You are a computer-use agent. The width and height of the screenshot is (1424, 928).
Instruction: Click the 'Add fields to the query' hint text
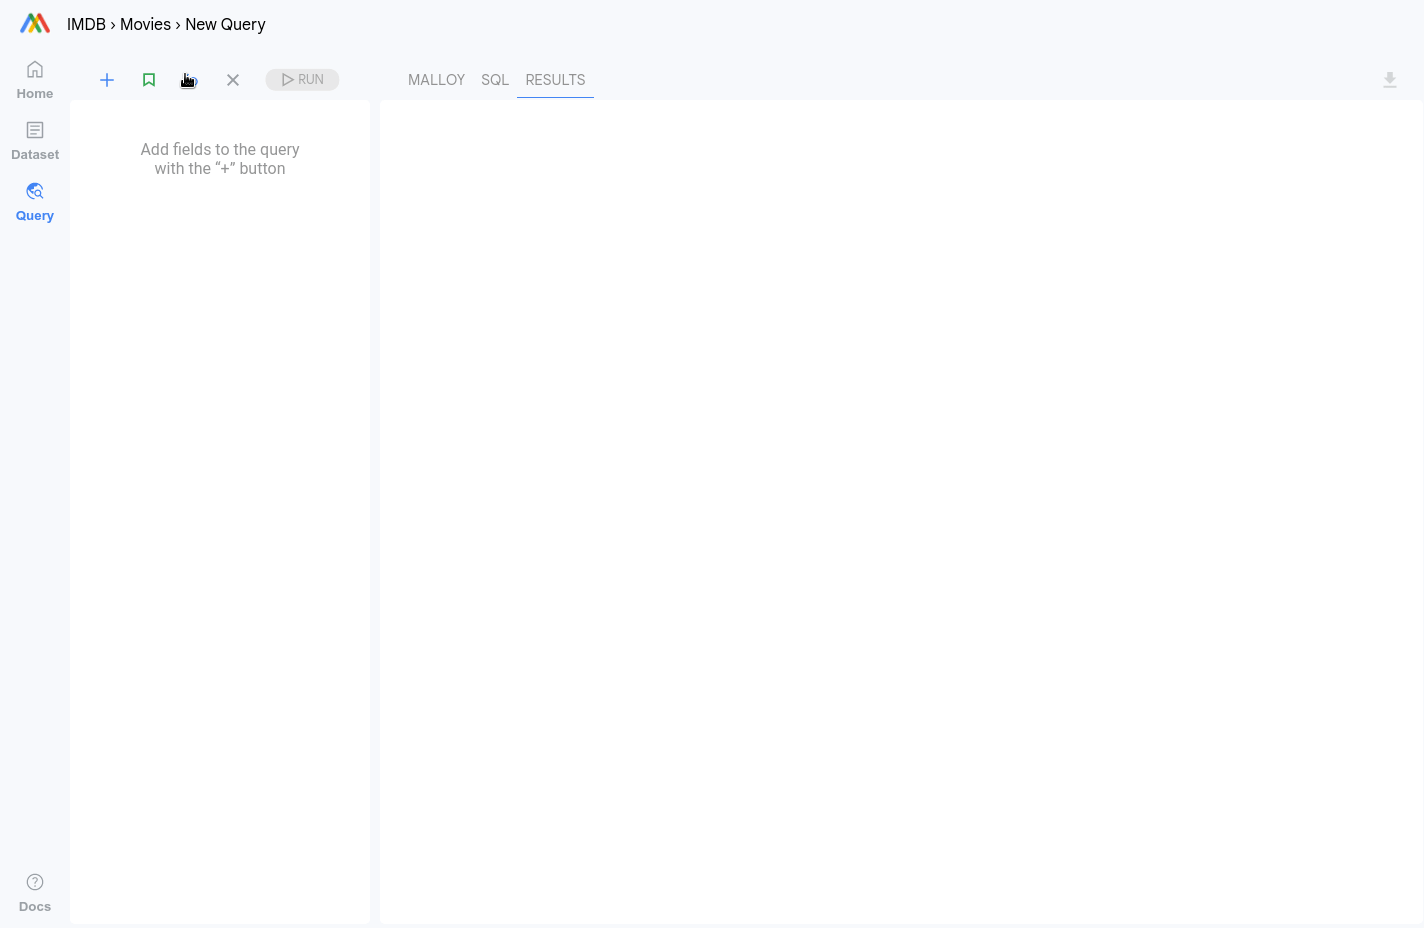[220, 159]
